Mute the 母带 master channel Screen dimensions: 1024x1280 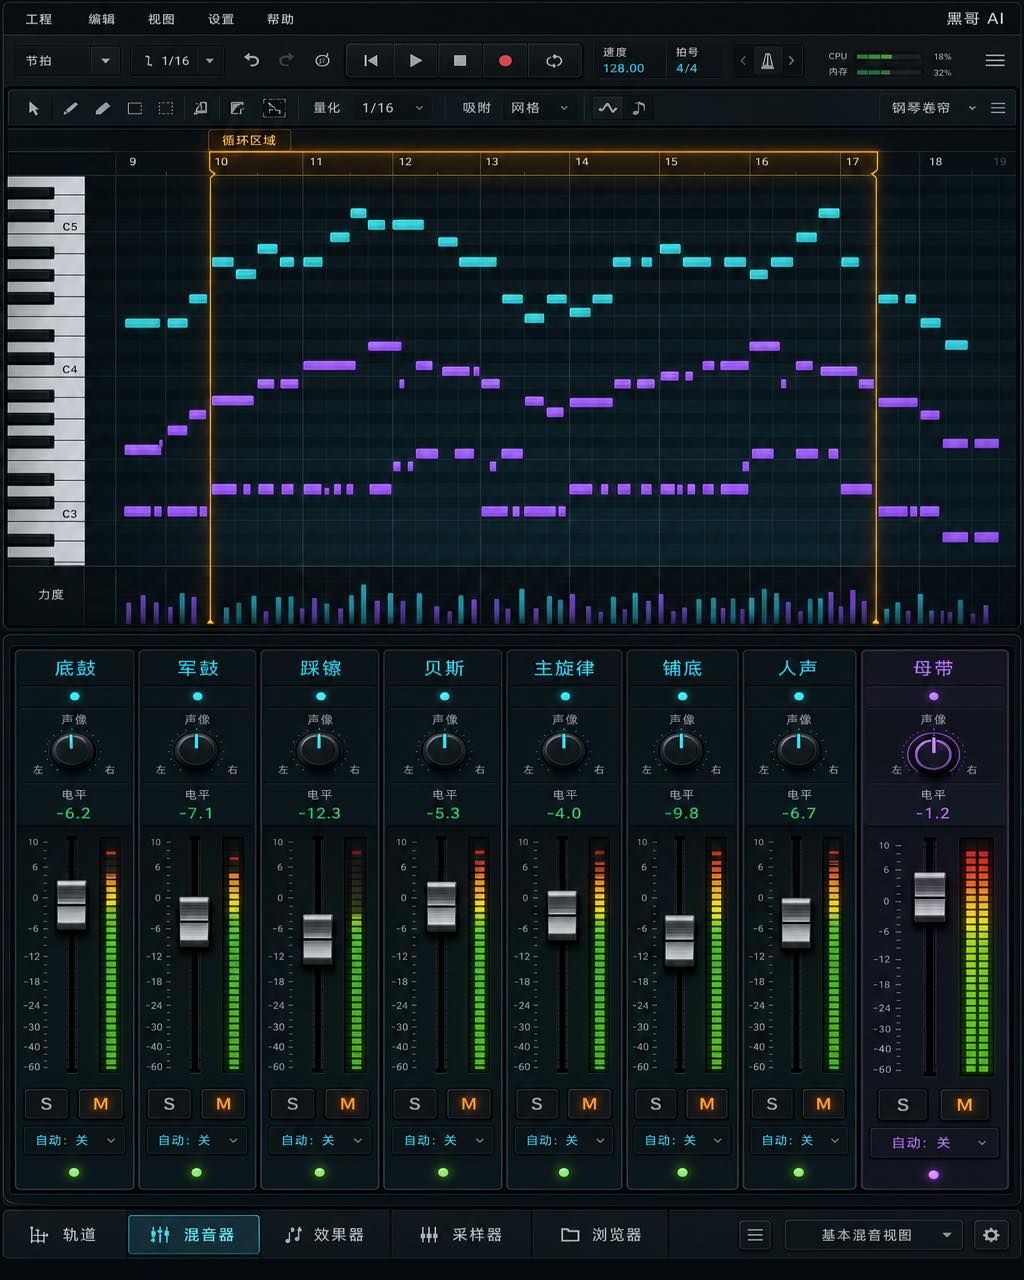pos(964,1105)
